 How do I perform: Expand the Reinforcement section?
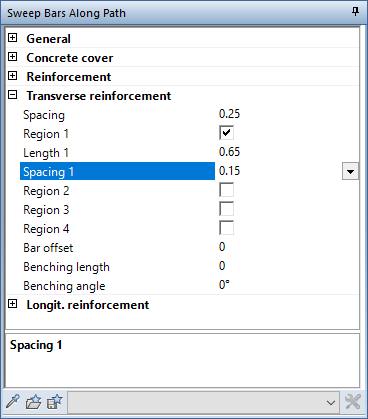tap(12, 76)
